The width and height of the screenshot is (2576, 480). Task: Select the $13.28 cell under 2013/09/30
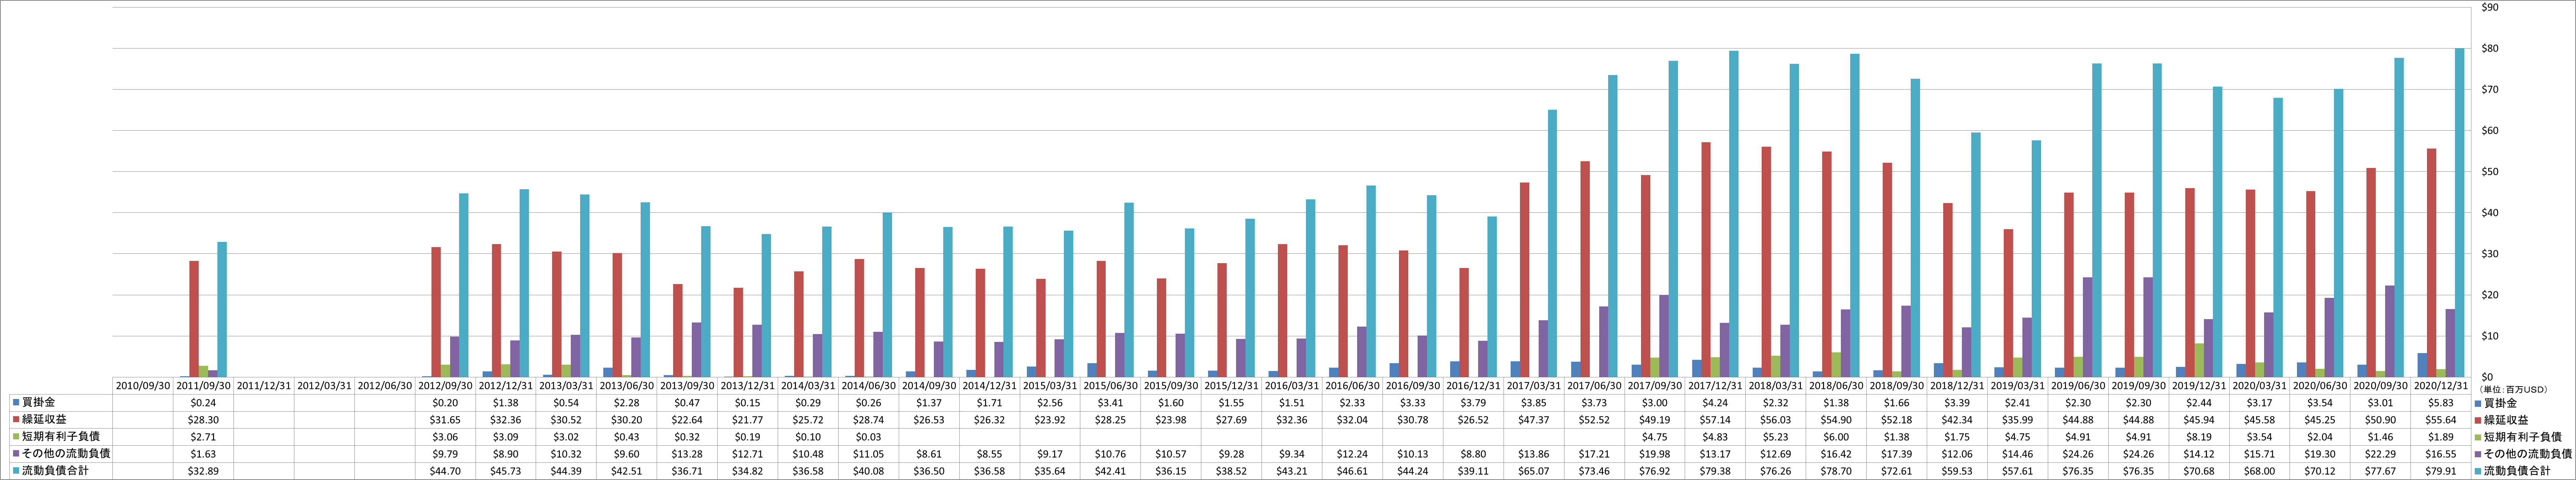pyautogui.click(x=687, y=454)
